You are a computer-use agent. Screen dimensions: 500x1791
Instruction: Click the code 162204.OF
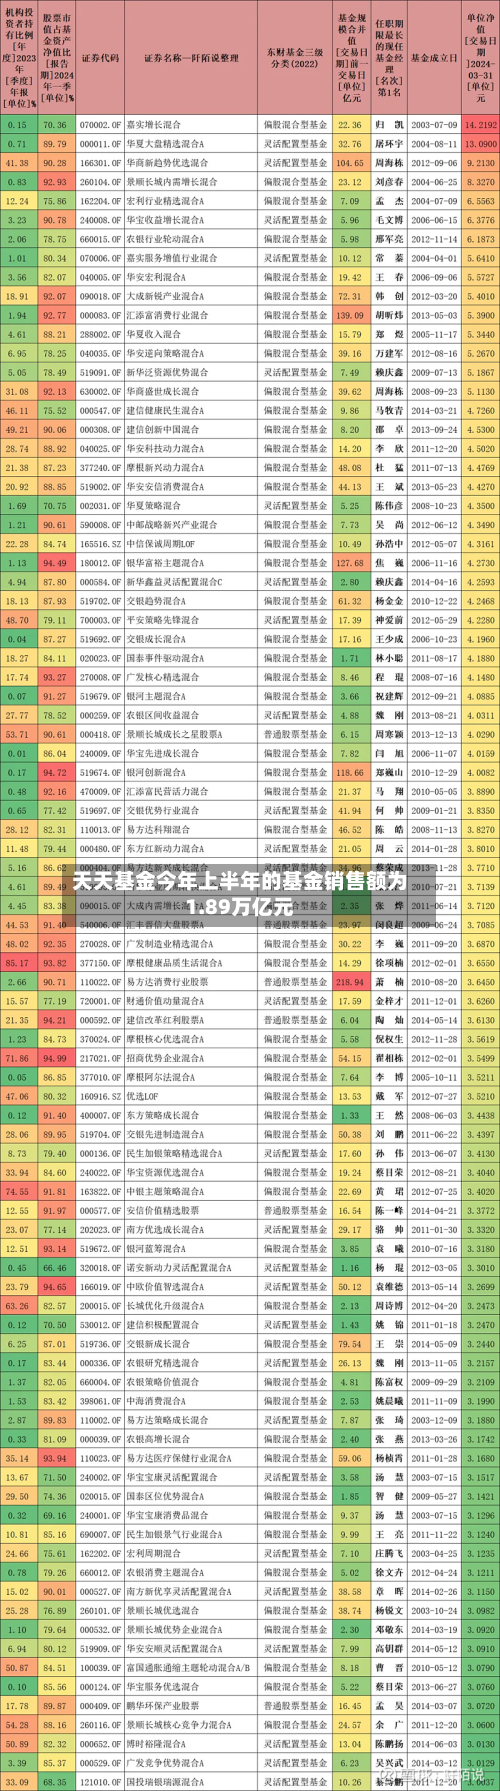click(x=100, y=201)
